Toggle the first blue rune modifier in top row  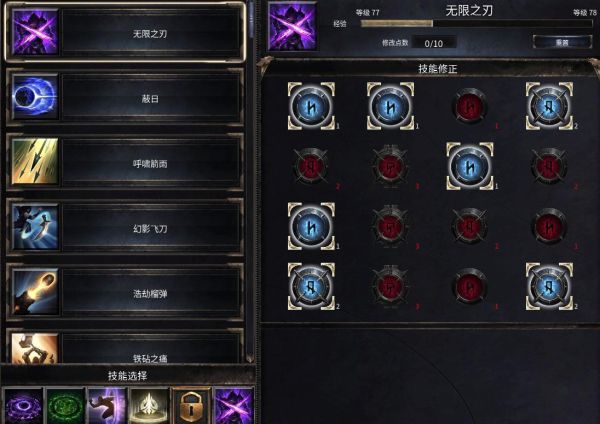pos(311,106)
